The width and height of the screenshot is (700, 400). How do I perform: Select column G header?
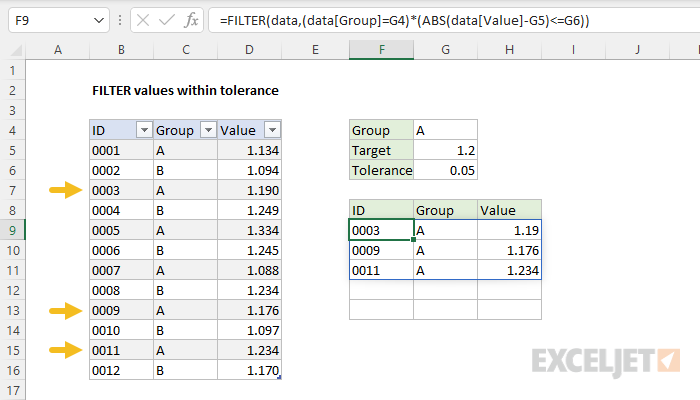click(x=446, y=50)
